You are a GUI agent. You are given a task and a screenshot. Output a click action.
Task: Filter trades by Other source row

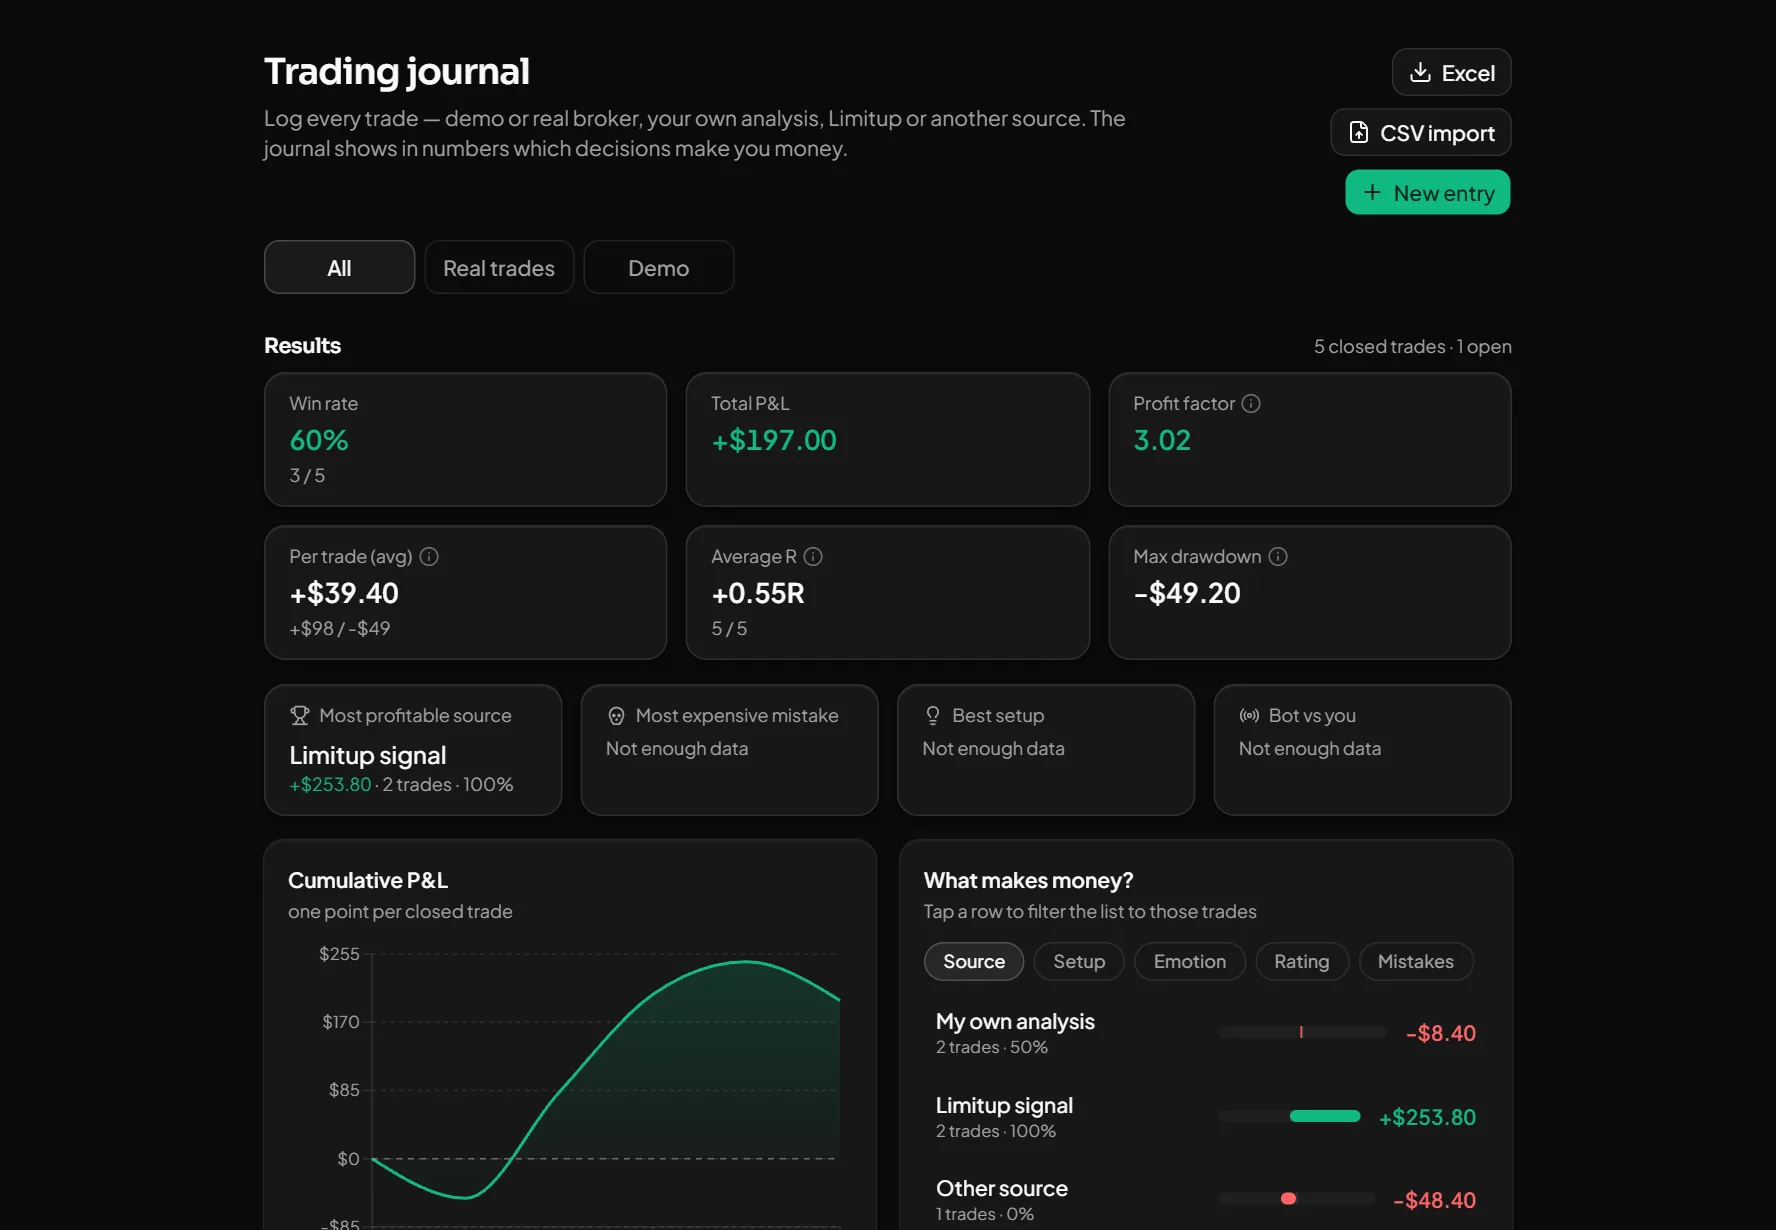point(1205,1200)
